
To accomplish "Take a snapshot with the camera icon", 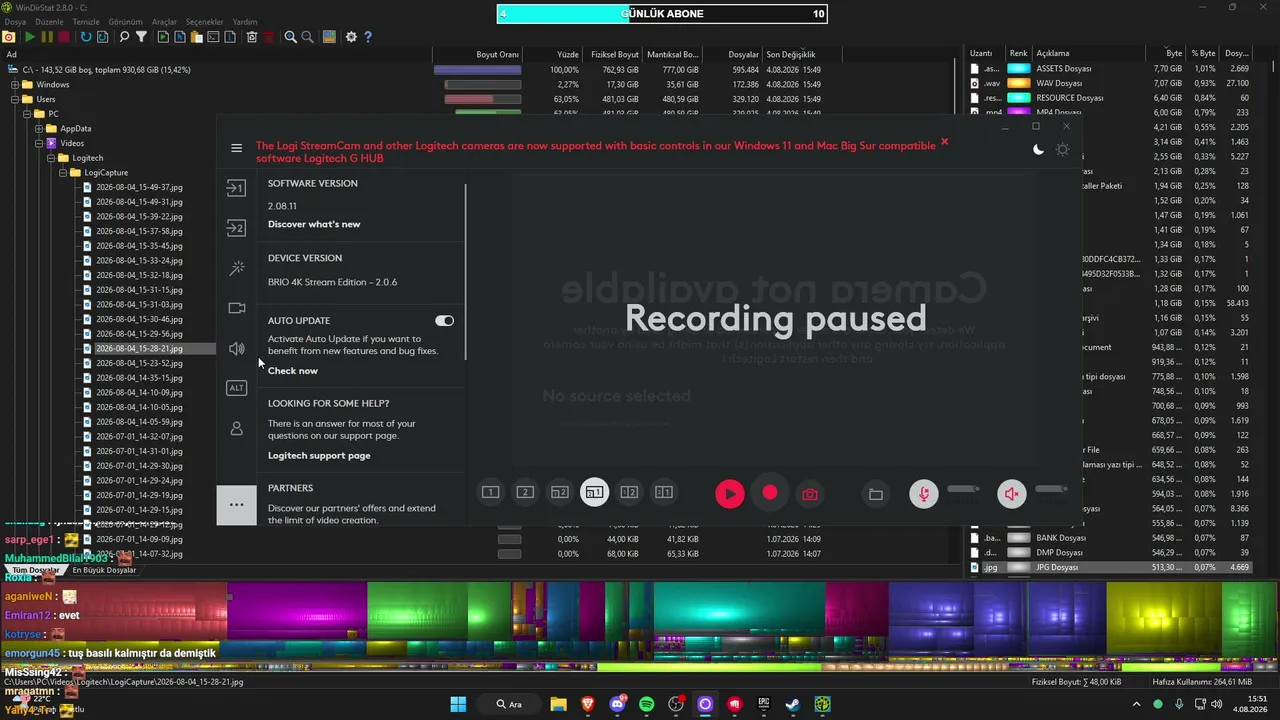I will [x=810, y=494].
